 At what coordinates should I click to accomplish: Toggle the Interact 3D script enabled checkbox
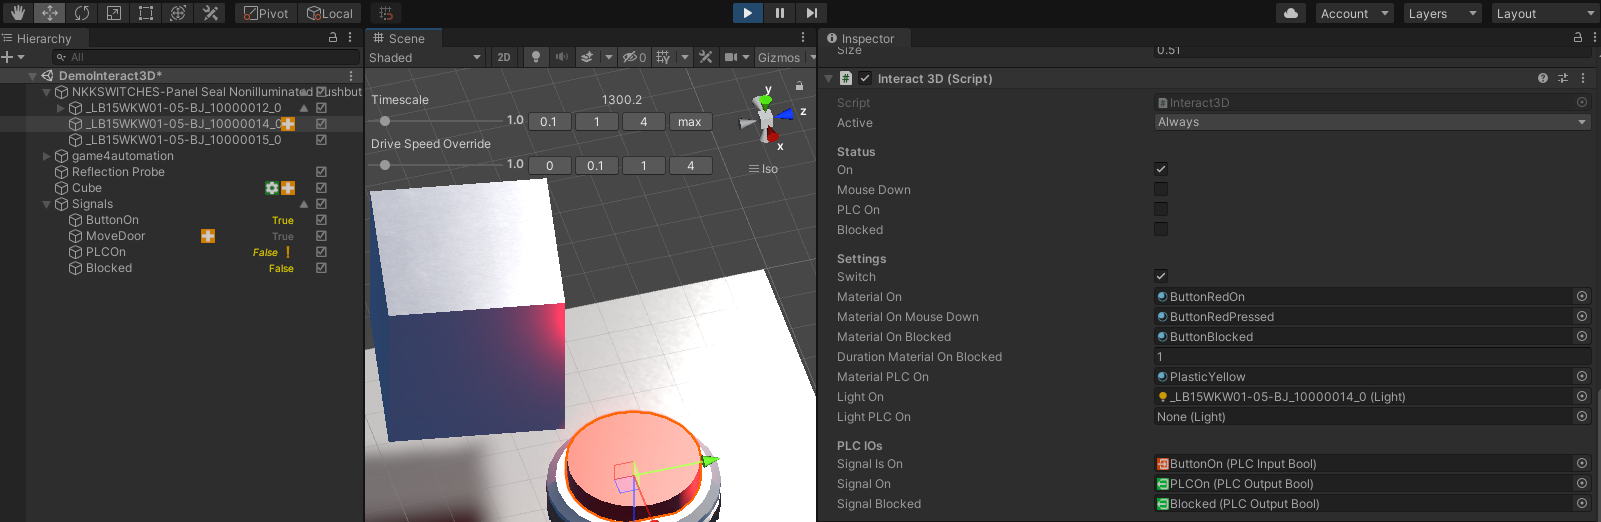[865, 78]
